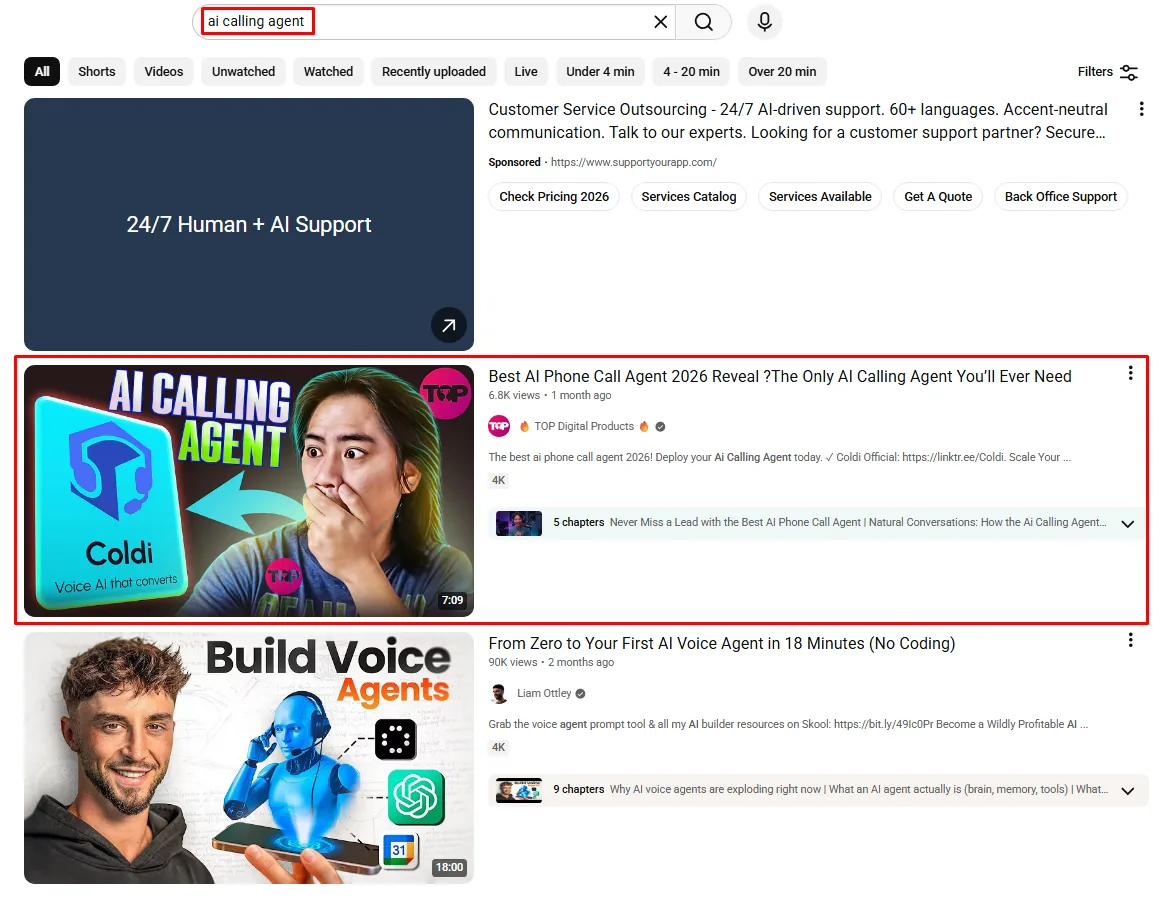Click the Get A Quote button
The width and height of the screenshot is (1161, 906).
(938, 197)
